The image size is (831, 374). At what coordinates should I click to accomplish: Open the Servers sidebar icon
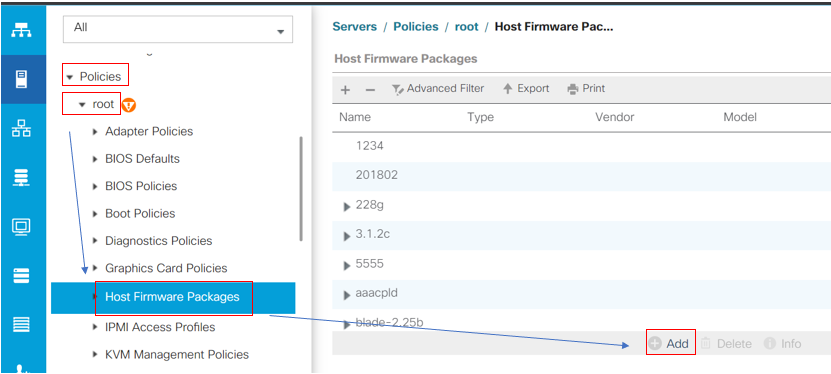[21, 79]
